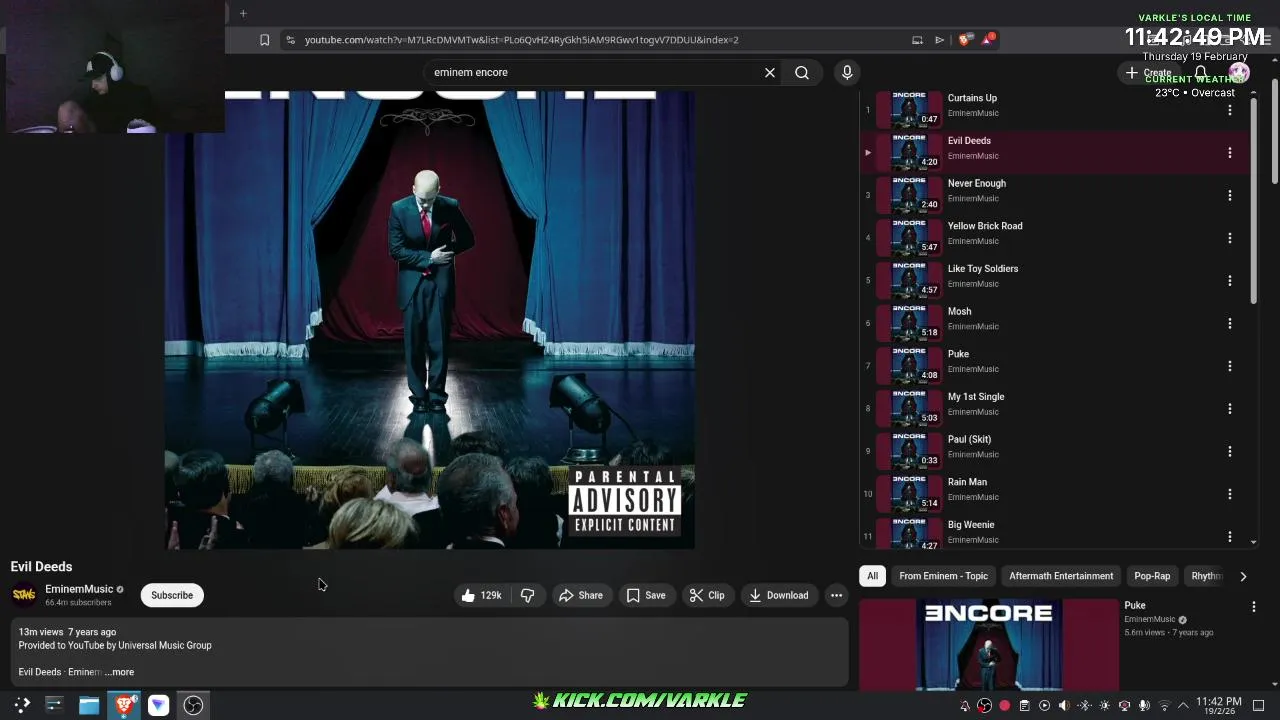Open the purple app icon in taskbar
This screenshot has height=720, width=1280.
(158, 705)
